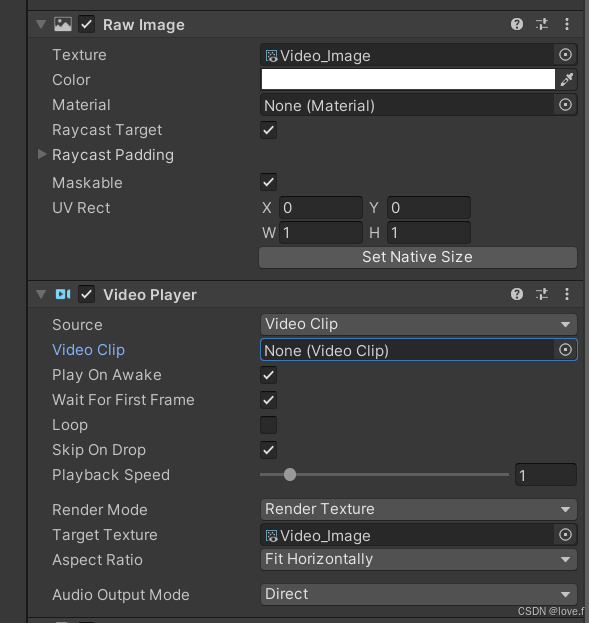Open Raw Image preset settings icon
The image size is (589, 623).
(x=542, y=24)
